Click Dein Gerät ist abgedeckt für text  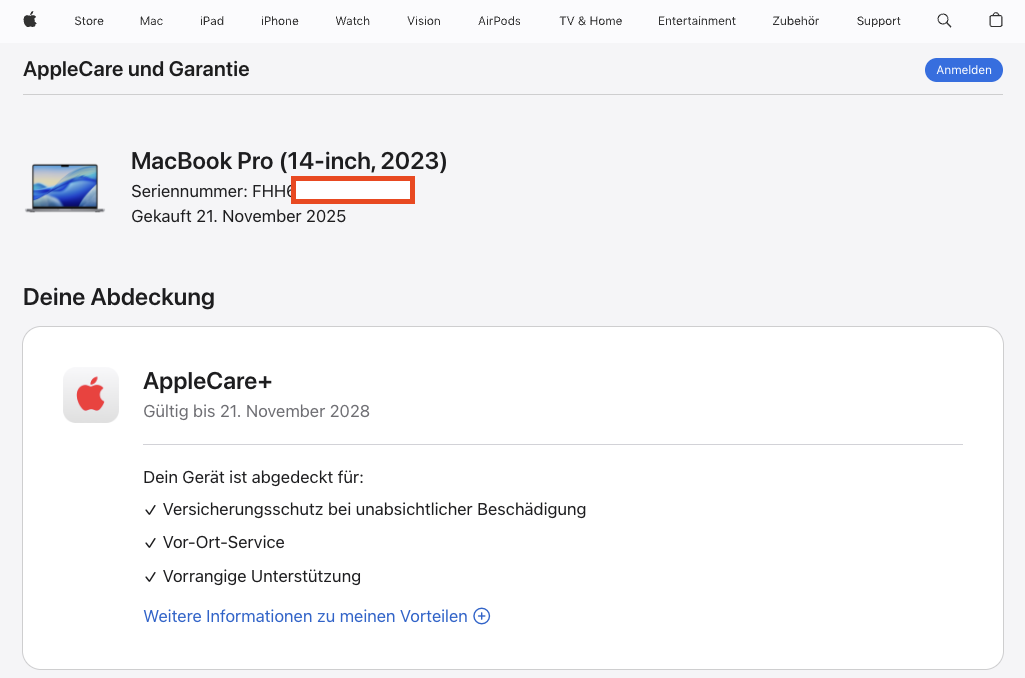[x=254, y=477]
